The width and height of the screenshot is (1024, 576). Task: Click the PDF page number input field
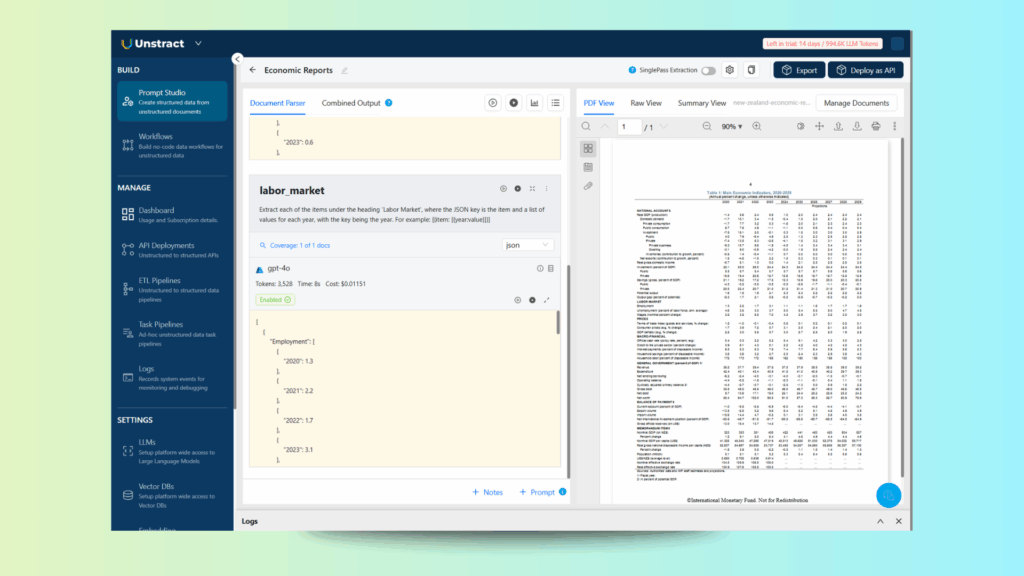(x=629, y=127)
